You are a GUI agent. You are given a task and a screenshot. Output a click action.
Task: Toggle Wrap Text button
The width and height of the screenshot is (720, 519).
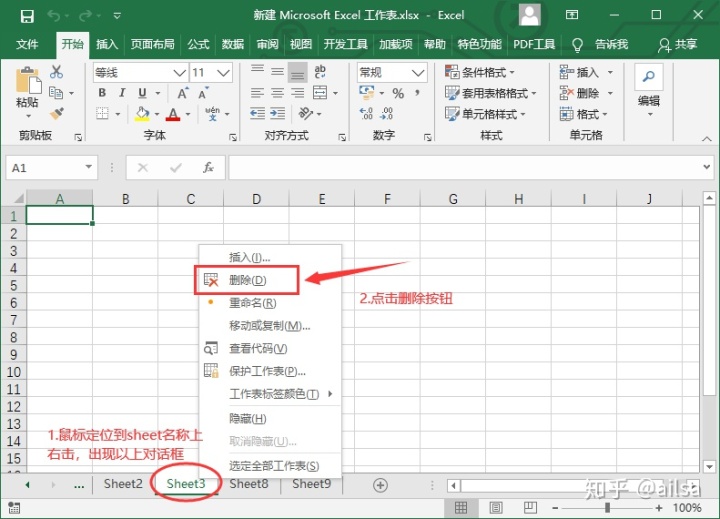[320, 71]
